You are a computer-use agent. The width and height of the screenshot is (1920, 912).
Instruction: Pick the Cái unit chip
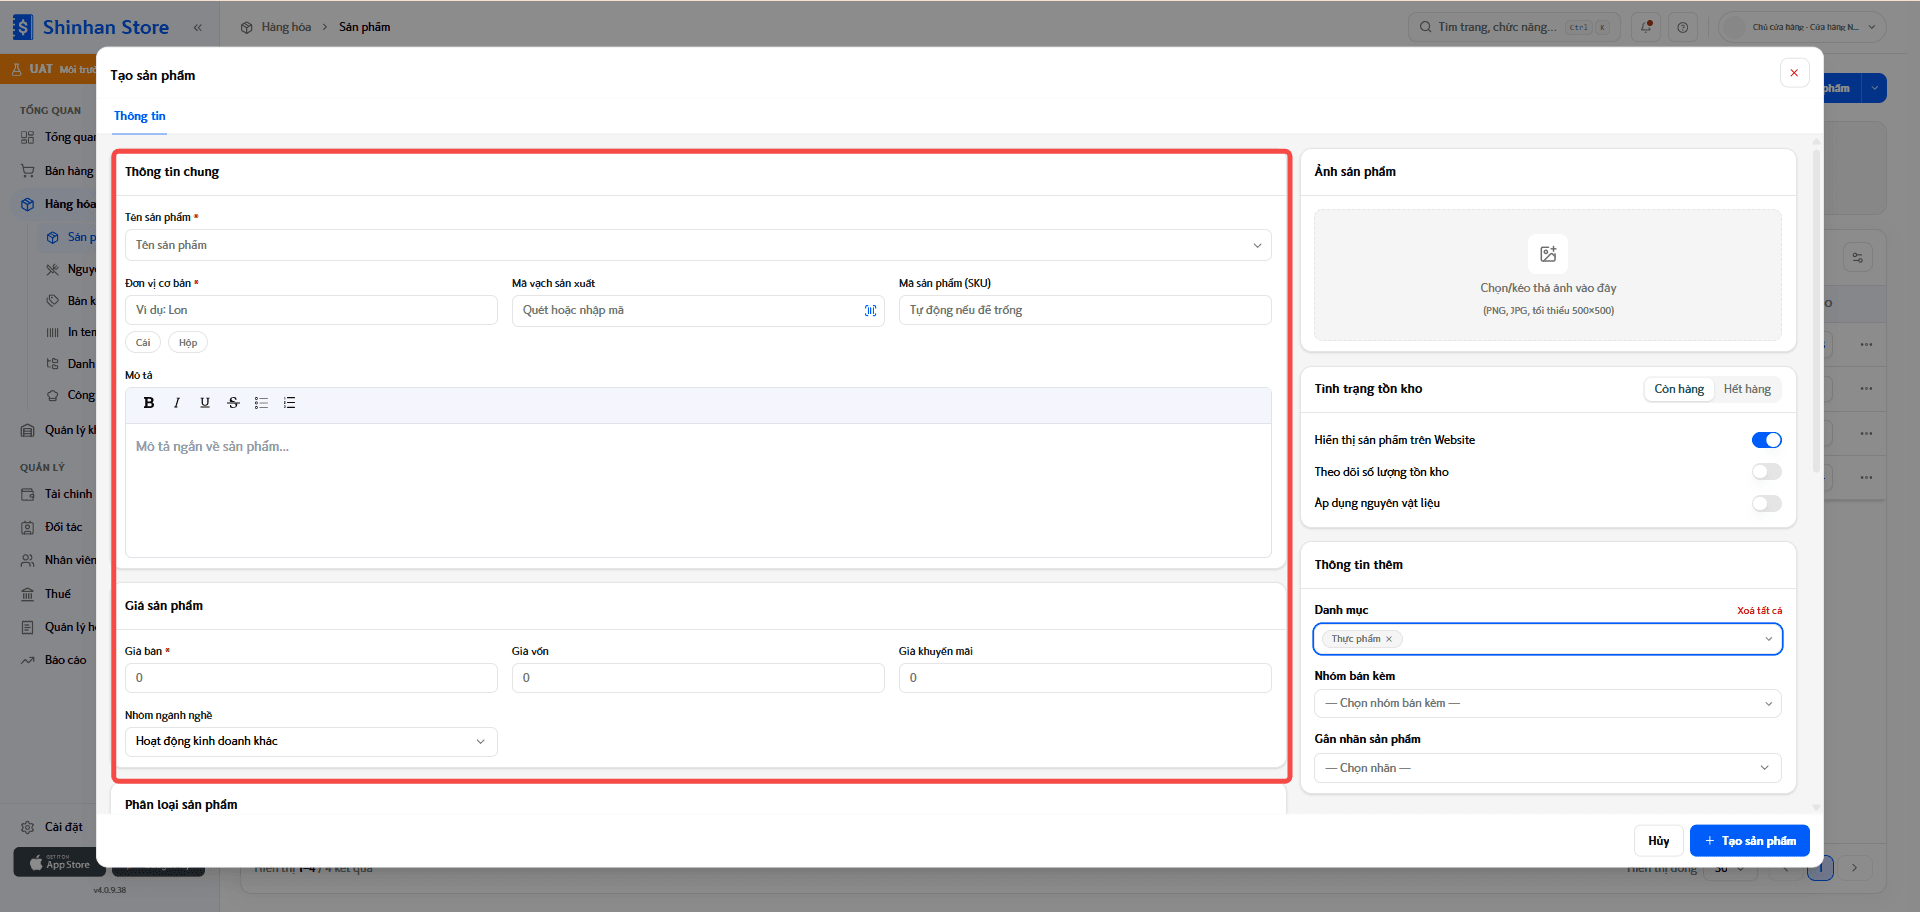pos(143,343)
